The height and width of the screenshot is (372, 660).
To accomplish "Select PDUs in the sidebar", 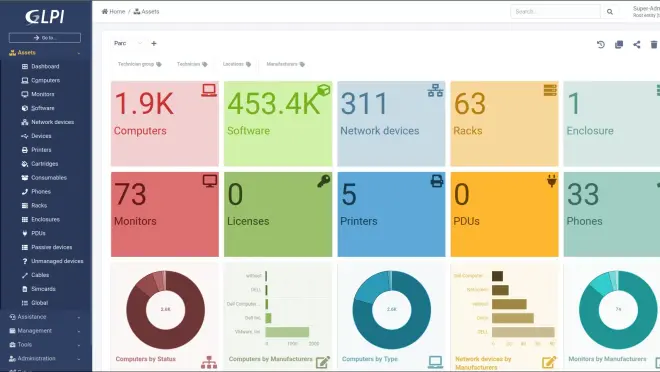I will [33, 233].
